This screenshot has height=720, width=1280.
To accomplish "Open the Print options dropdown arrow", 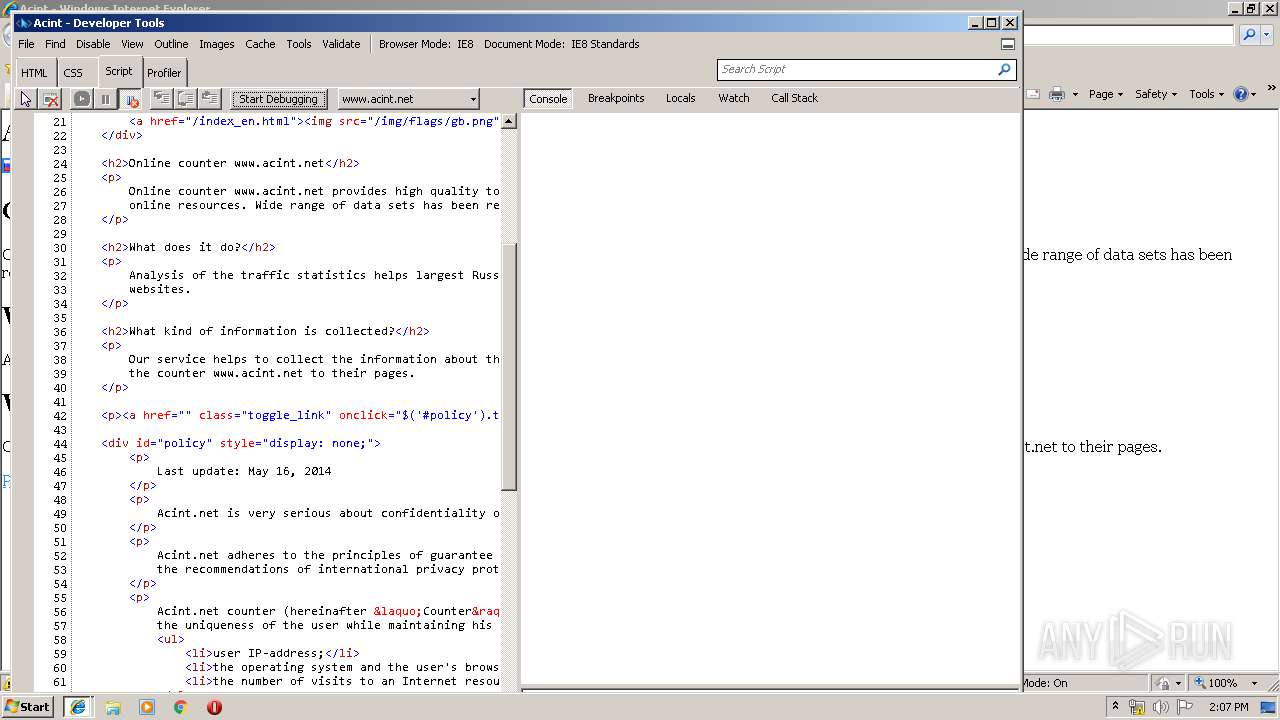I will (x=1075, y=94).
